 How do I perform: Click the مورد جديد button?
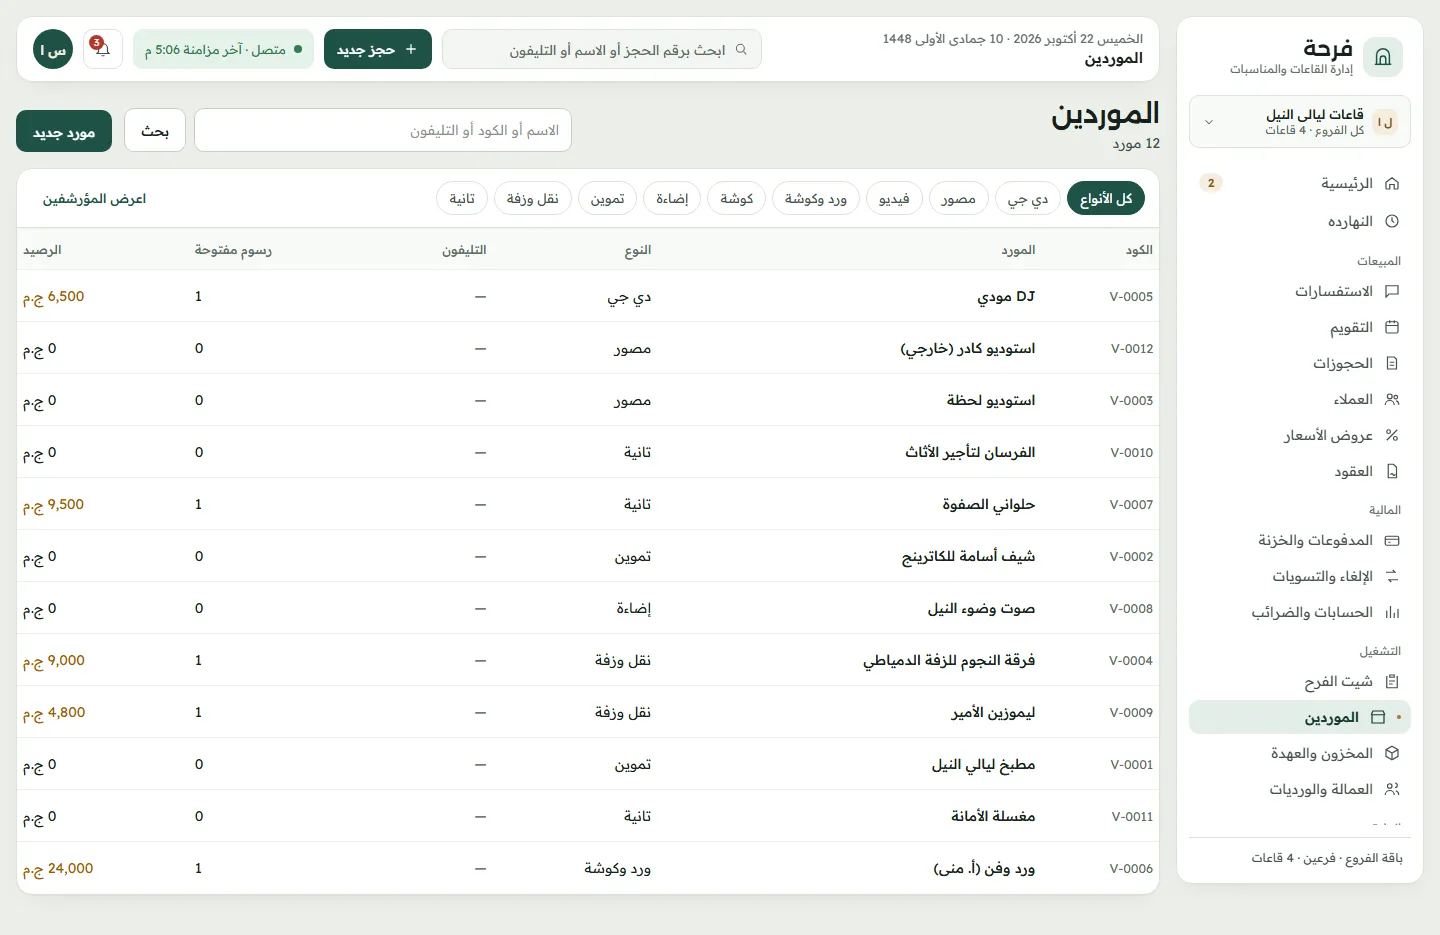(x=64, y=131)
